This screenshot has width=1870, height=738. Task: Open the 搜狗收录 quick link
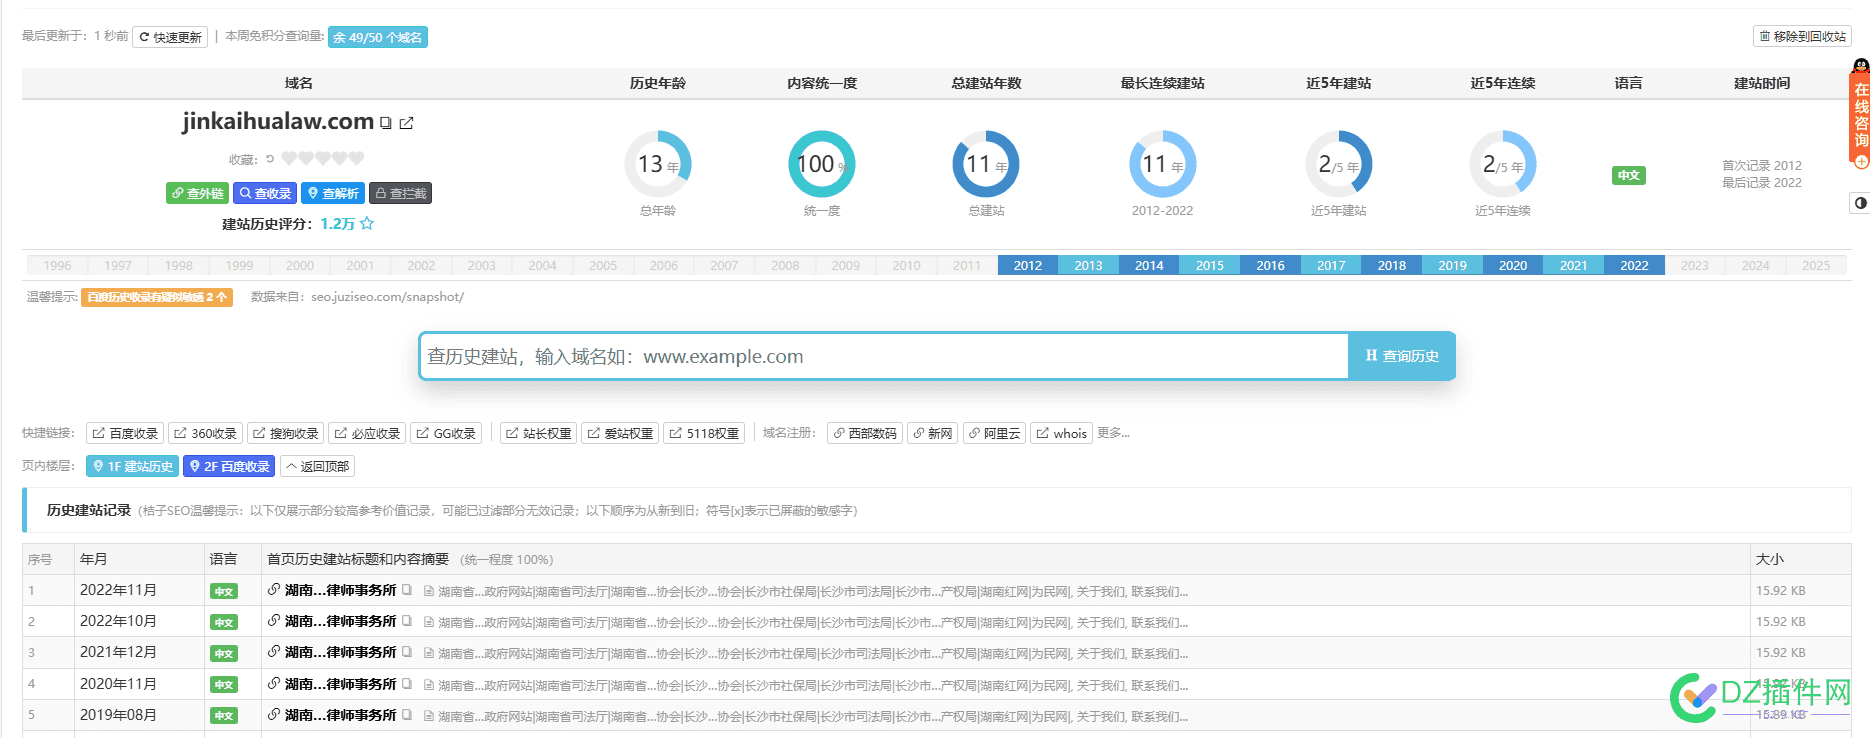click(x=285, y=433)
